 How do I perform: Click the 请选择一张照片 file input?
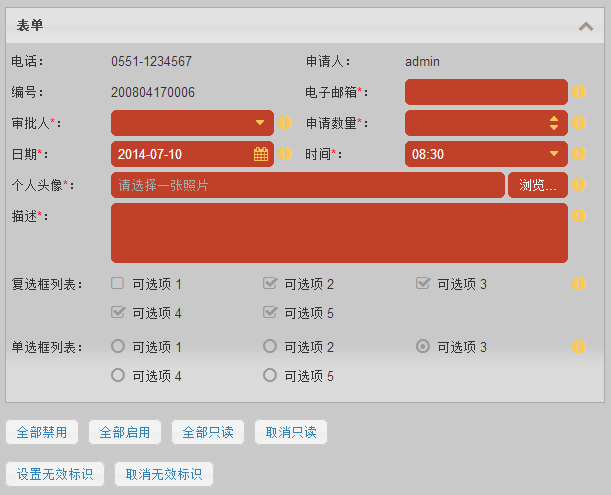click(x=308, y=185)
